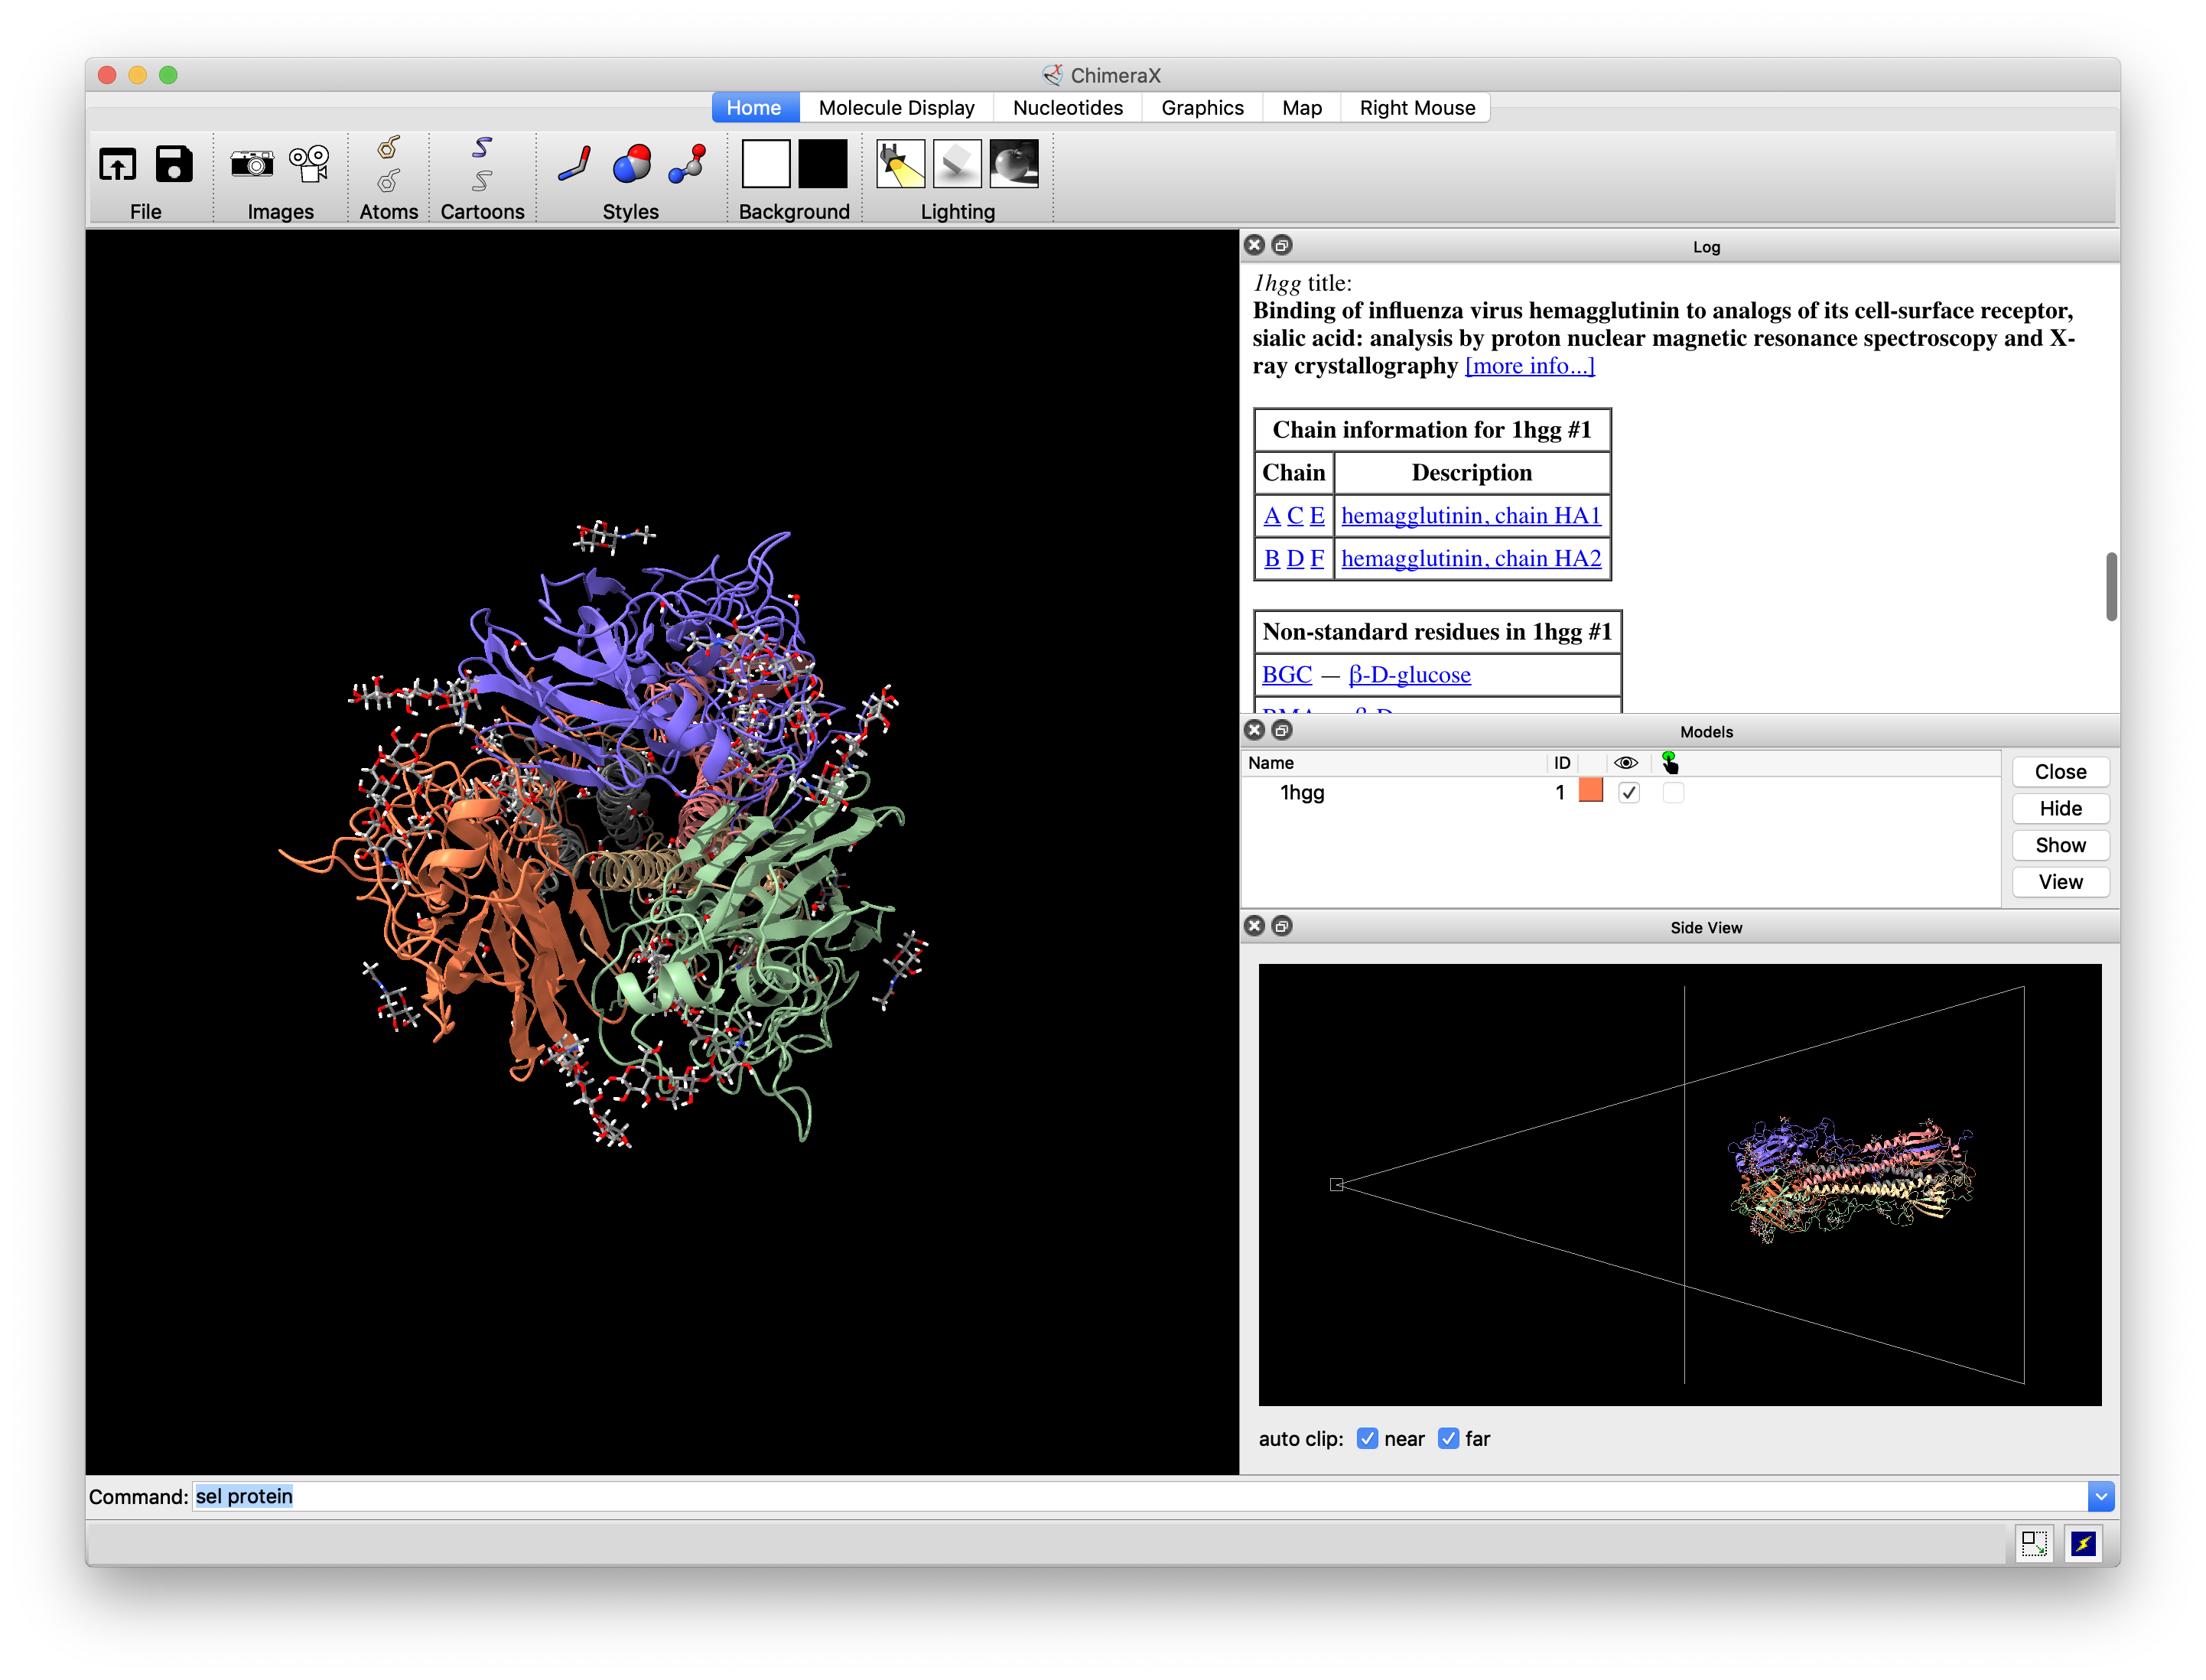The height and width of the screenshot is (1680, 2206).
Task: Click the movie recording icon
Action: point(309,163)
